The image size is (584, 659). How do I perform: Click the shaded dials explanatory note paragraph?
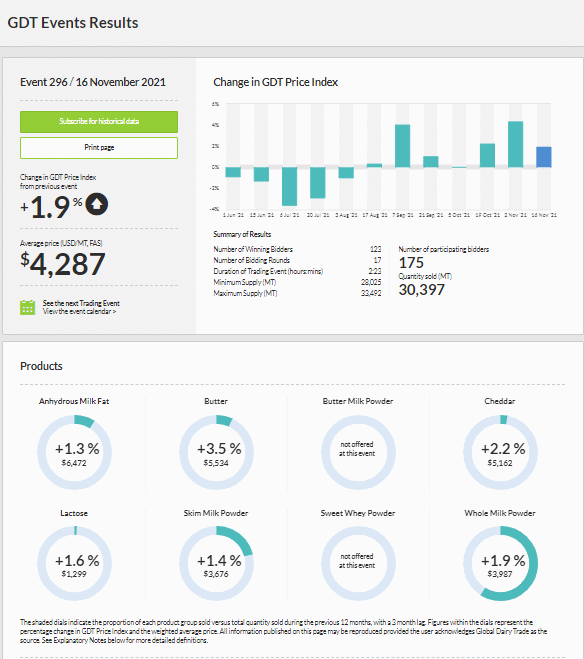[284, 631]
